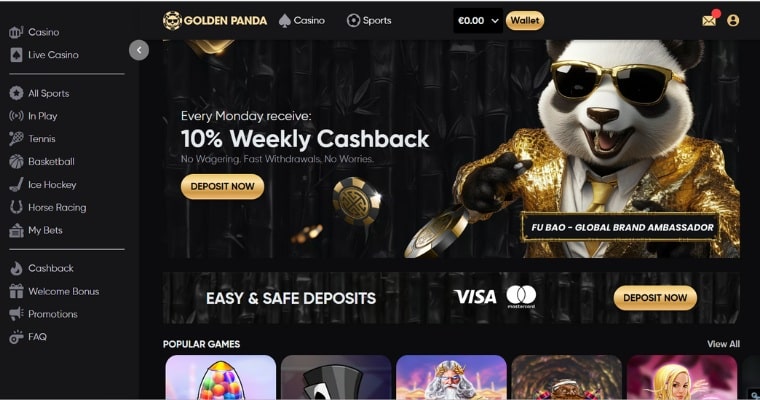Click the Golden Panda logo
The height and width of the screenshot is (400, 760).
coord(215,20)
